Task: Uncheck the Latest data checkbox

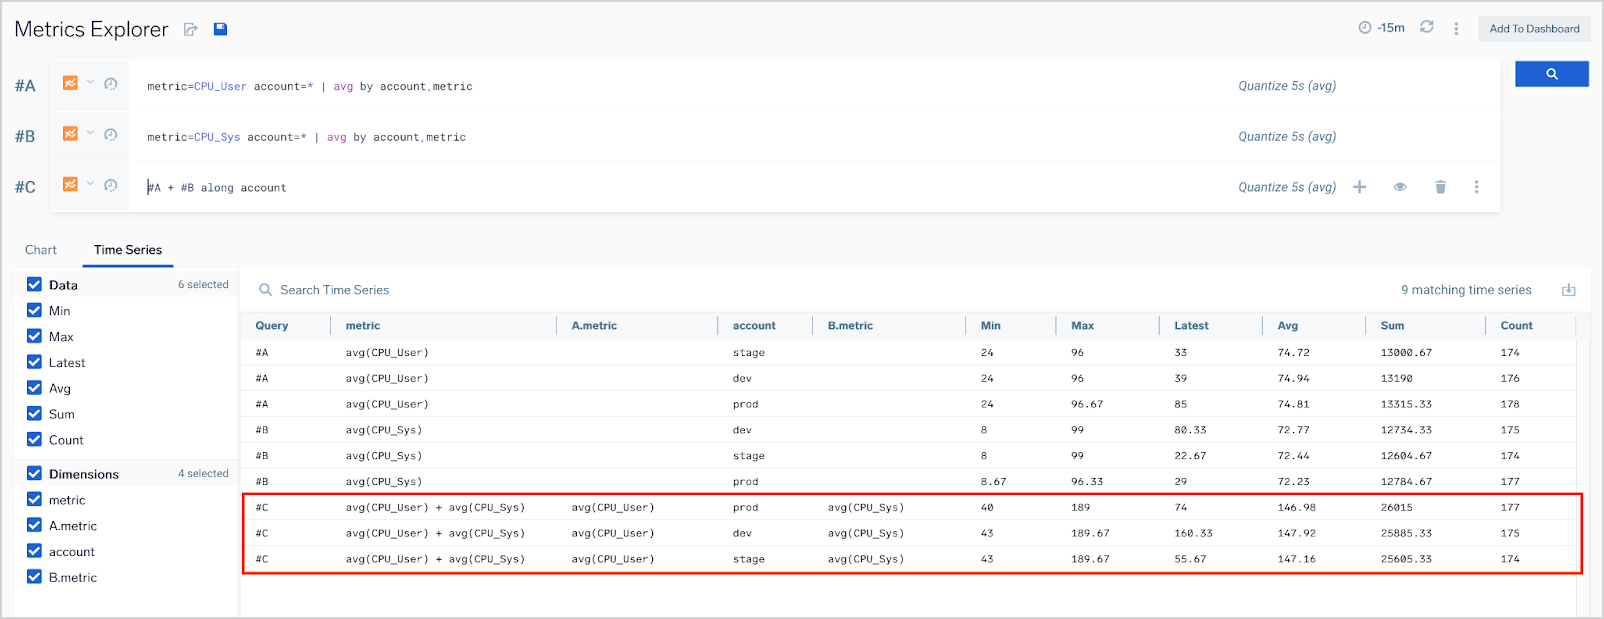Action: tap(35, 362)
